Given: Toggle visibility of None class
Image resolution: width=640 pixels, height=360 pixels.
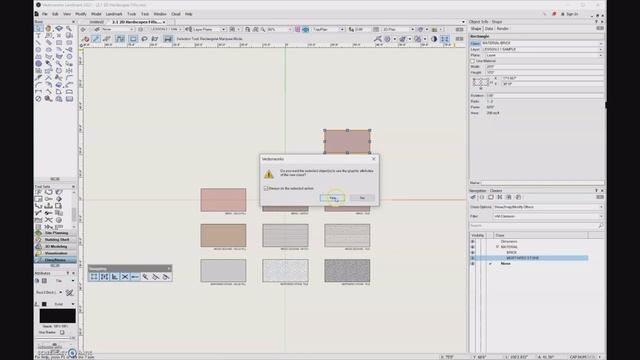Looking at the screenshot, I should tap(473, 264).
